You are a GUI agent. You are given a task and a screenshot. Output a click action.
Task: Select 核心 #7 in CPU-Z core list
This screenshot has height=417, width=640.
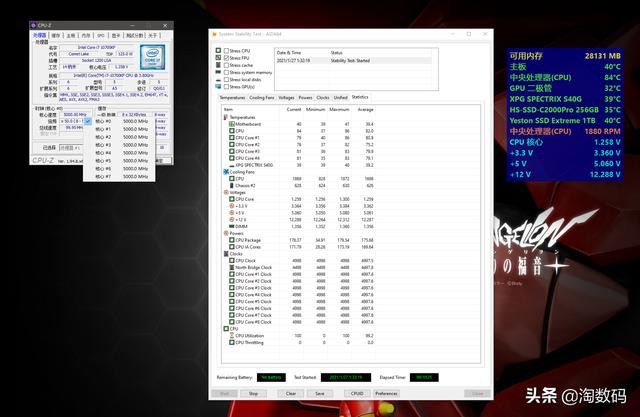point(119,177)
